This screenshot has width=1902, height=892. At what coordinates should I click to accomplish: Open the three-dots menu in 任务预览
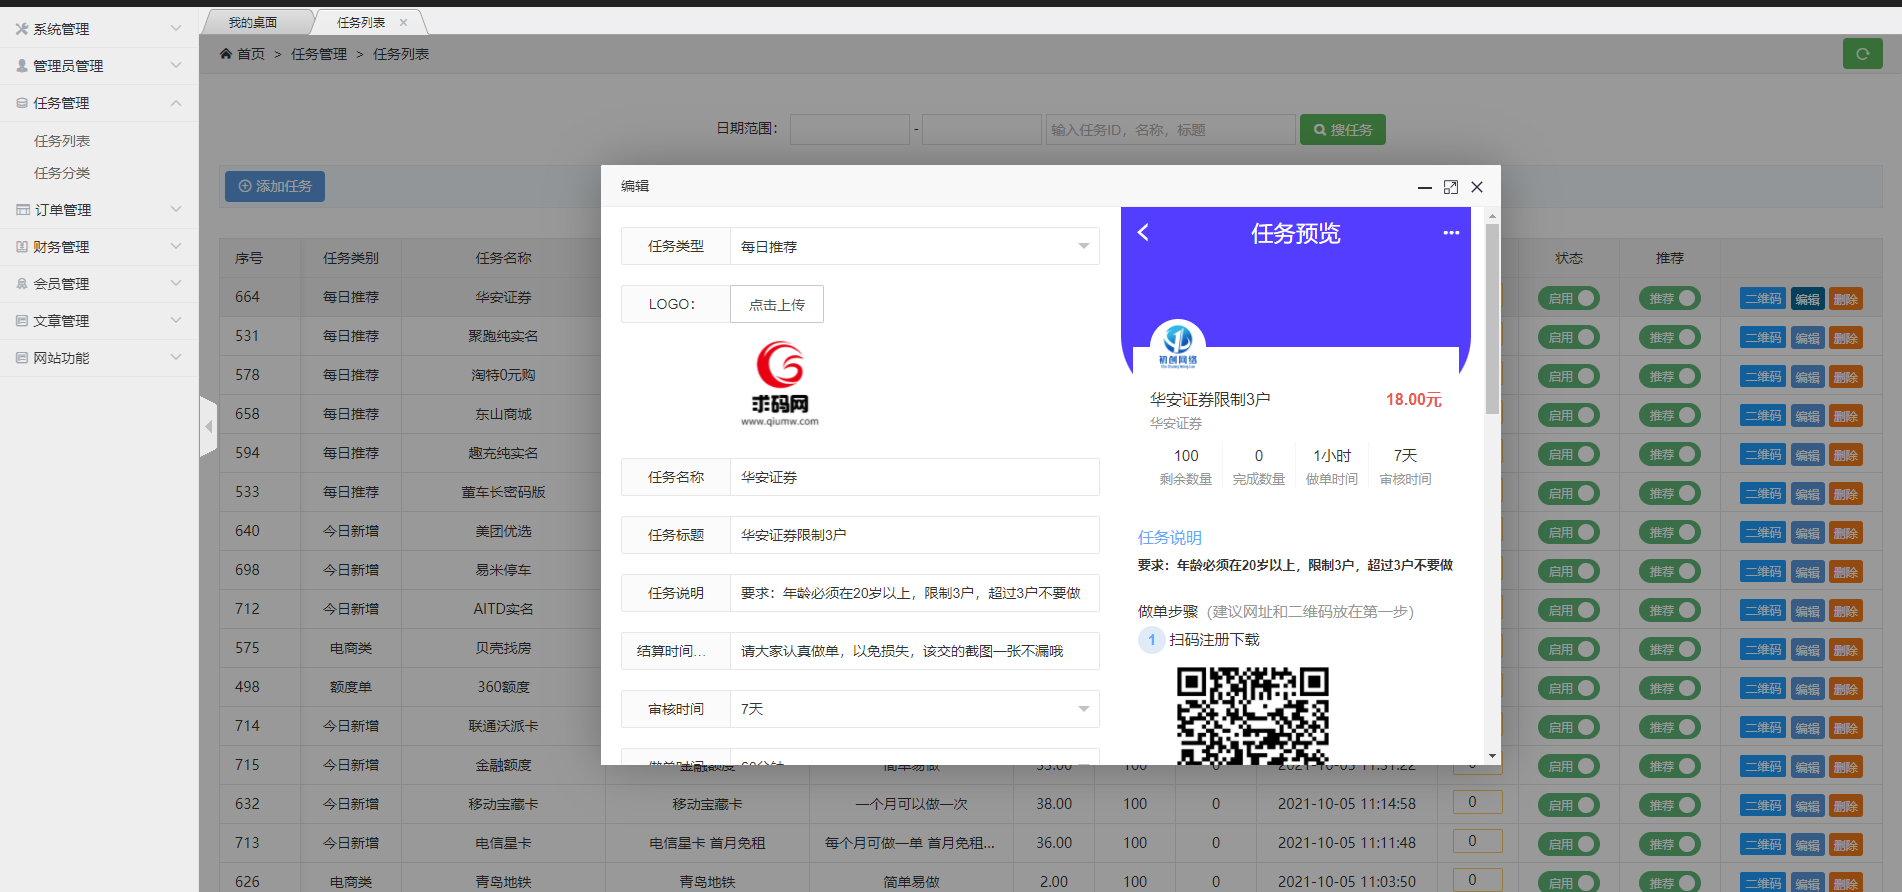[x=1451, y=233]
